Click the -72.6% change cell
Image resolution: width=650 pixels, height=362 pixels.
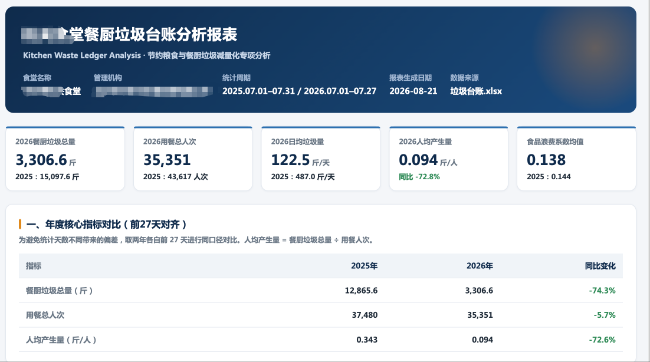(602, 340)
